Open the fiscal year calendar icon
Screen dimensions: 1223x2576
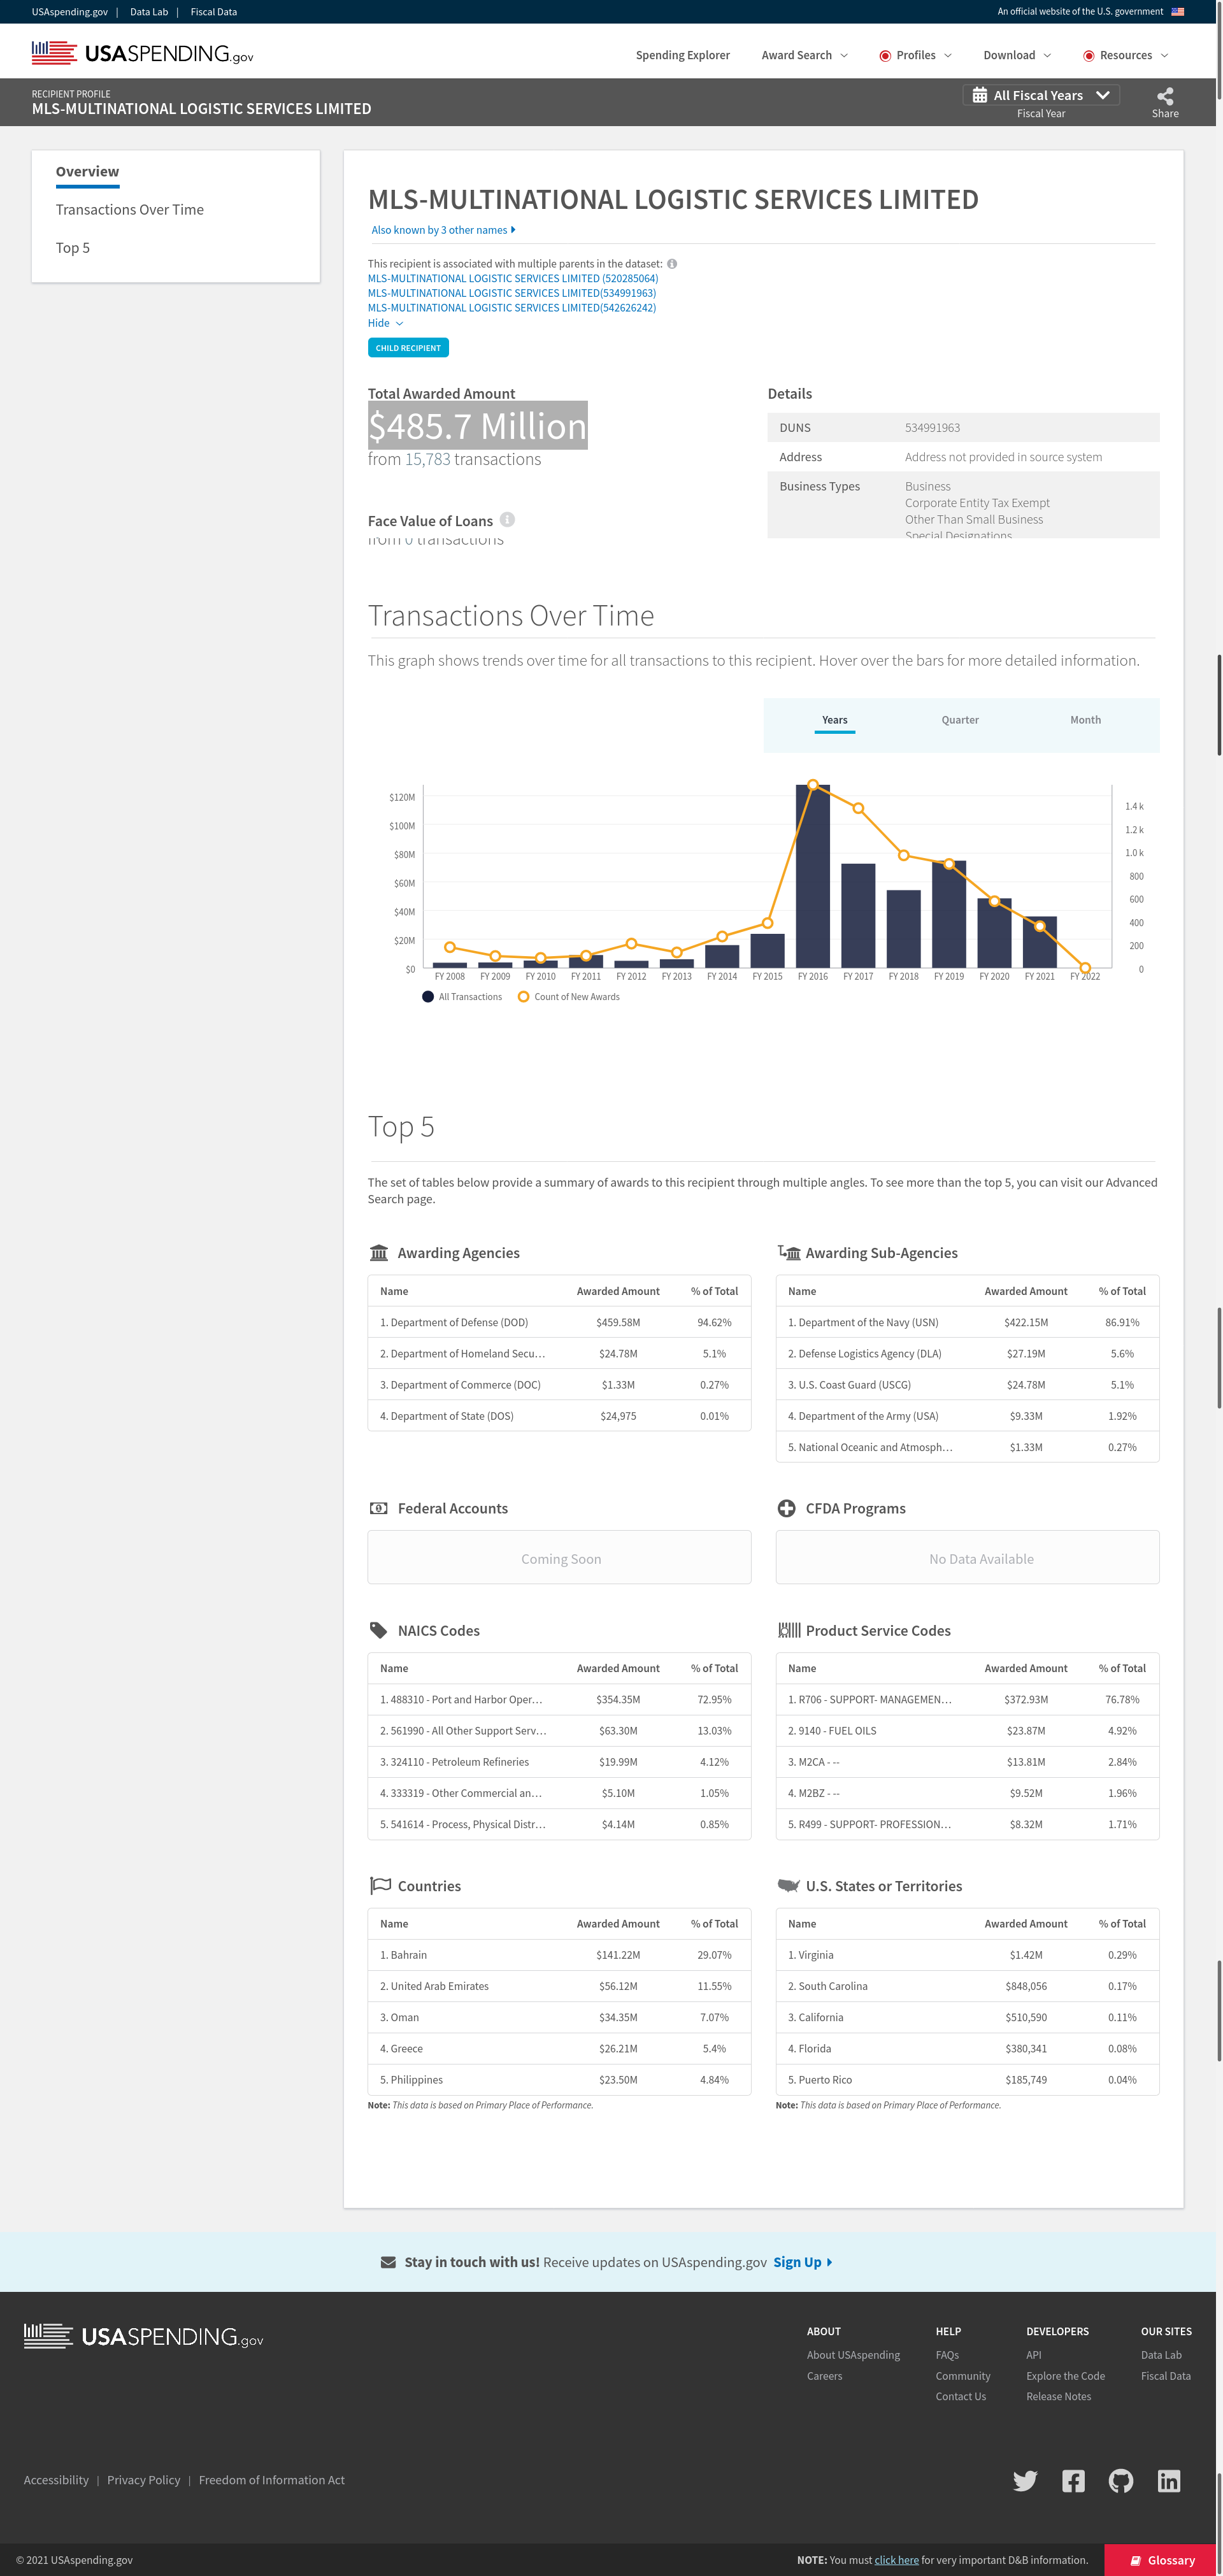[x=980, y=95]
